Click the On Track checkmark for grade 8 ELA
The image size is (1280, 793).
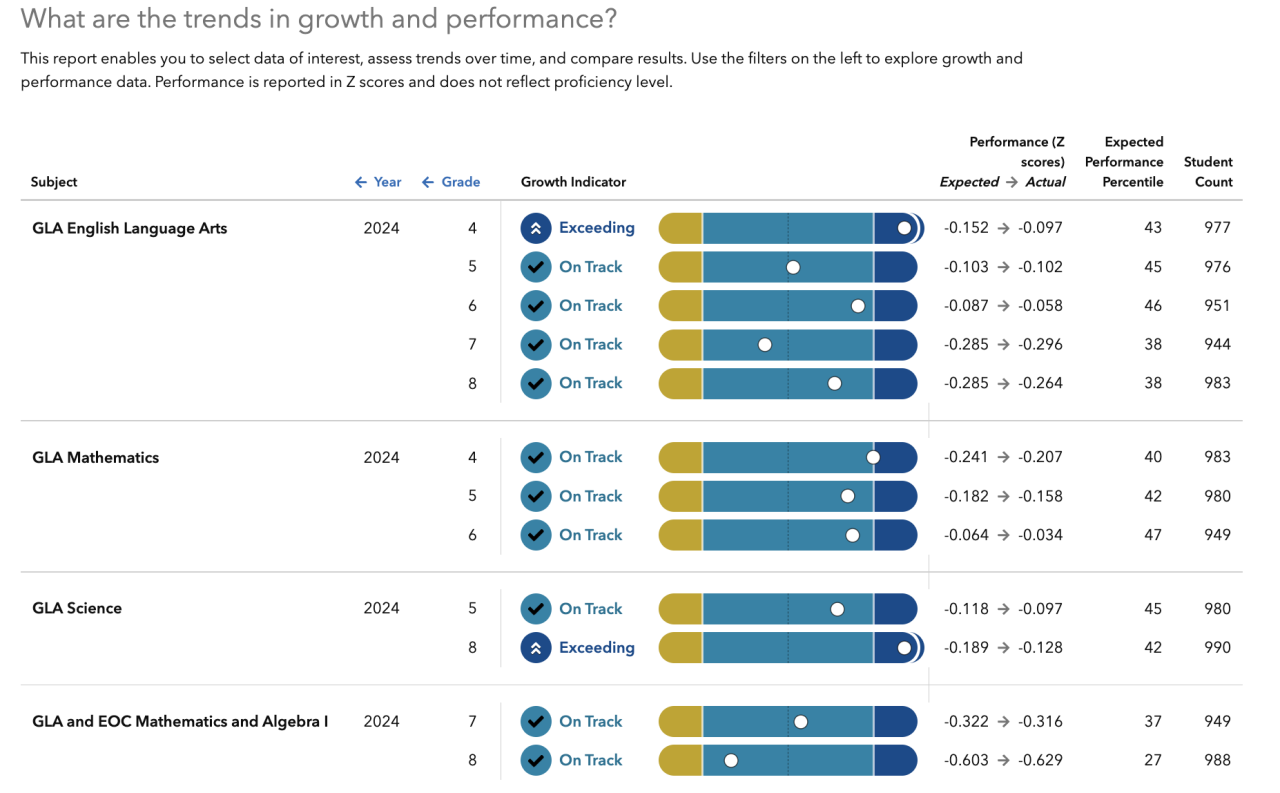click(536, 383)
